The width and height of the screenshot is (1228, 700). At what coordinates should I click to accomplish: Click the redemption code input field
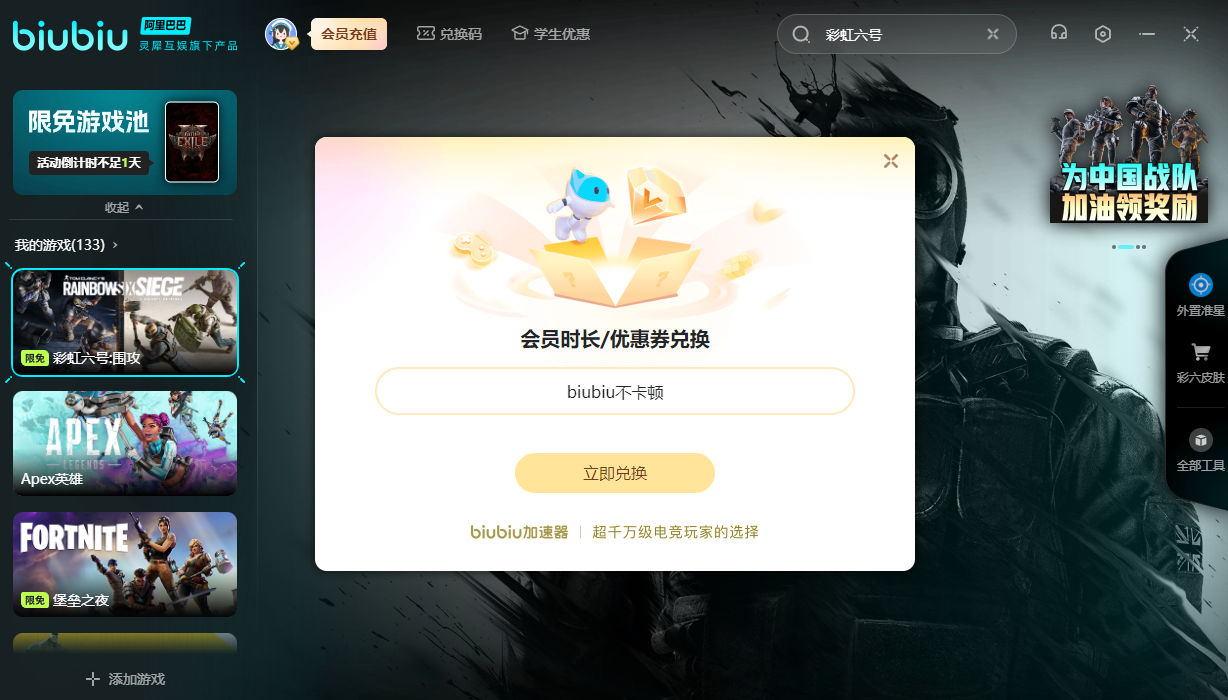[615, 391]
